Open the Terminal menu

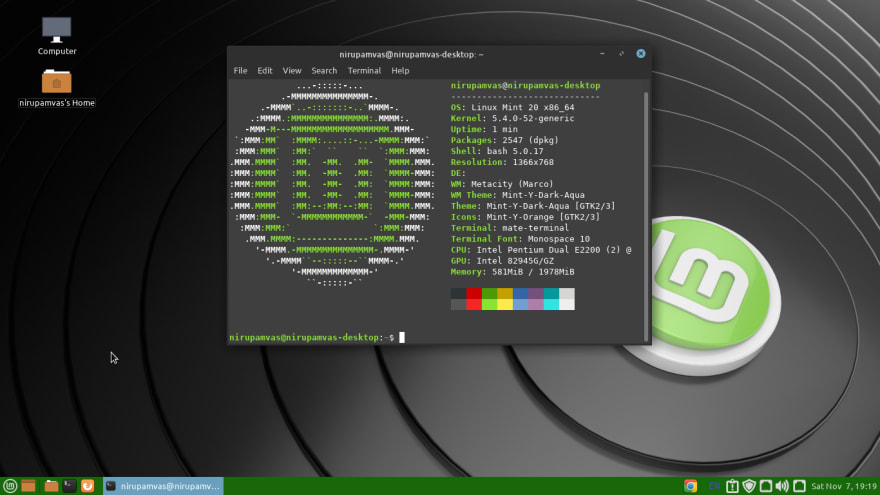[364, 71]
